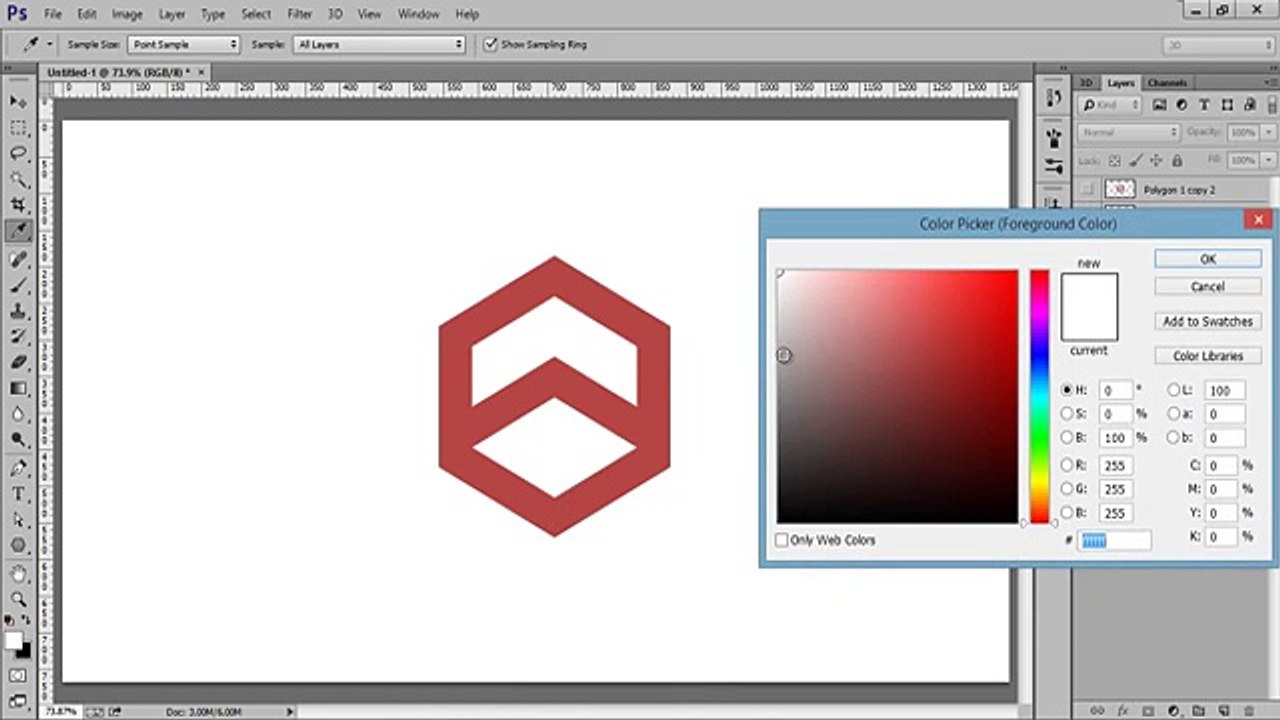Select the S (saturation) radio button

[1067, 413]
